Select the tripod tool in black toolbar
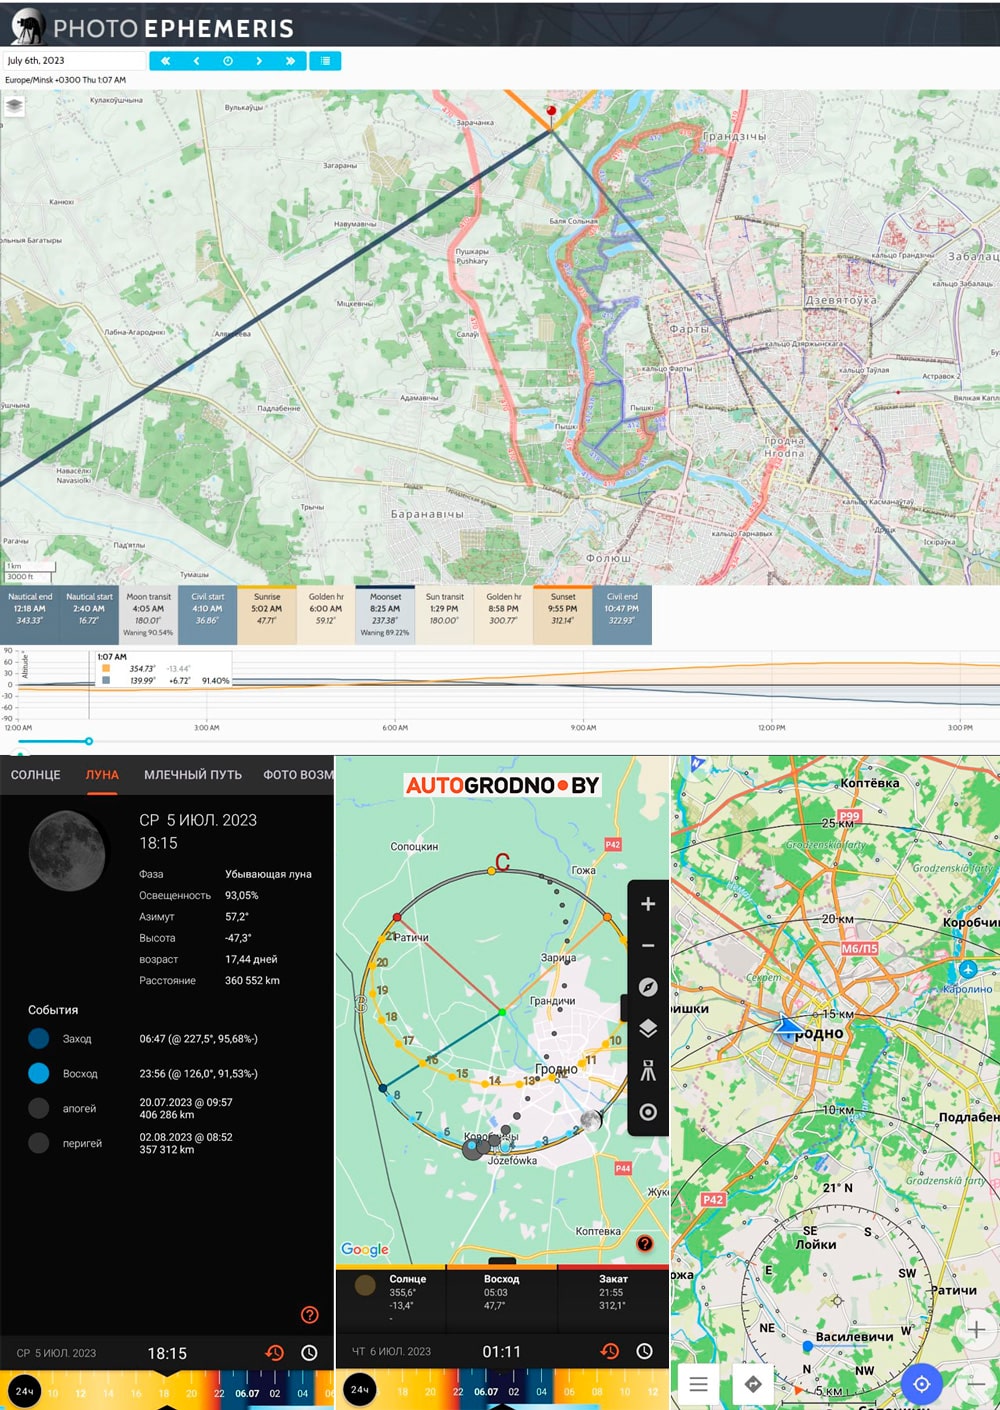This screenshot has height=1410, width=1000. [648, 1071]
